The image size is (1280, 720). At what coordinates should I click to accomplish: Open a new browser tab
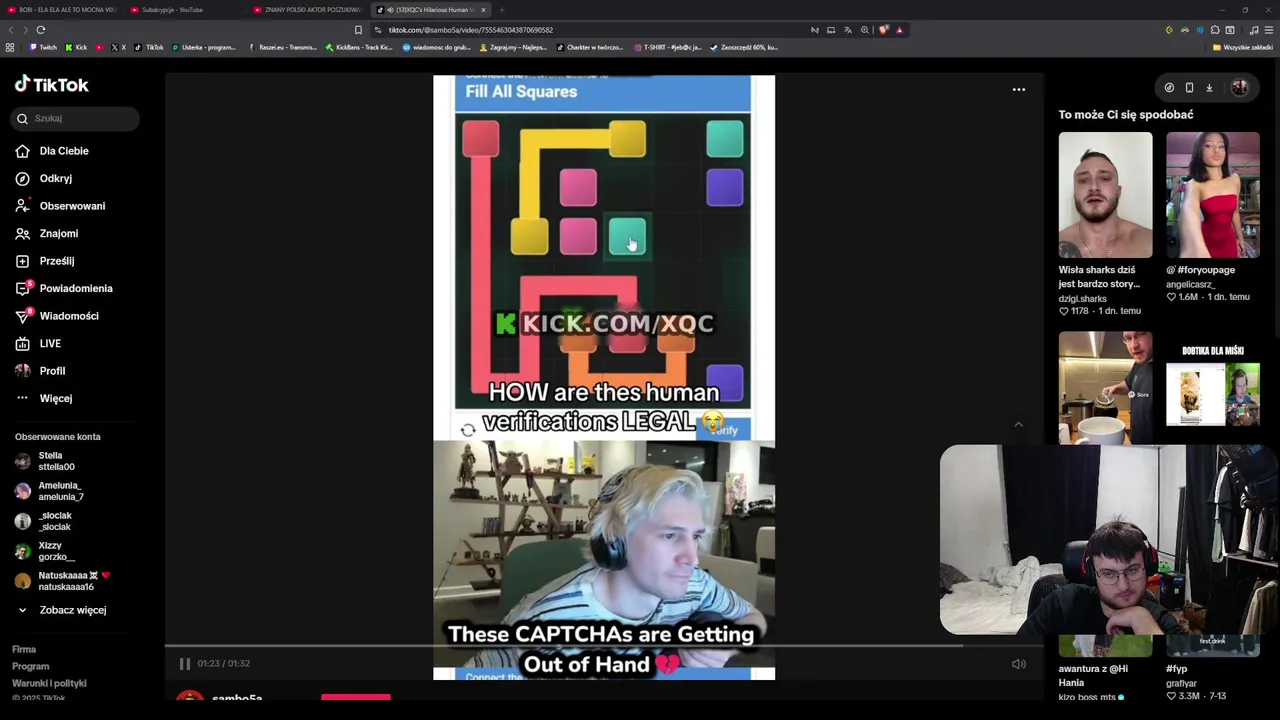[502, 10]
